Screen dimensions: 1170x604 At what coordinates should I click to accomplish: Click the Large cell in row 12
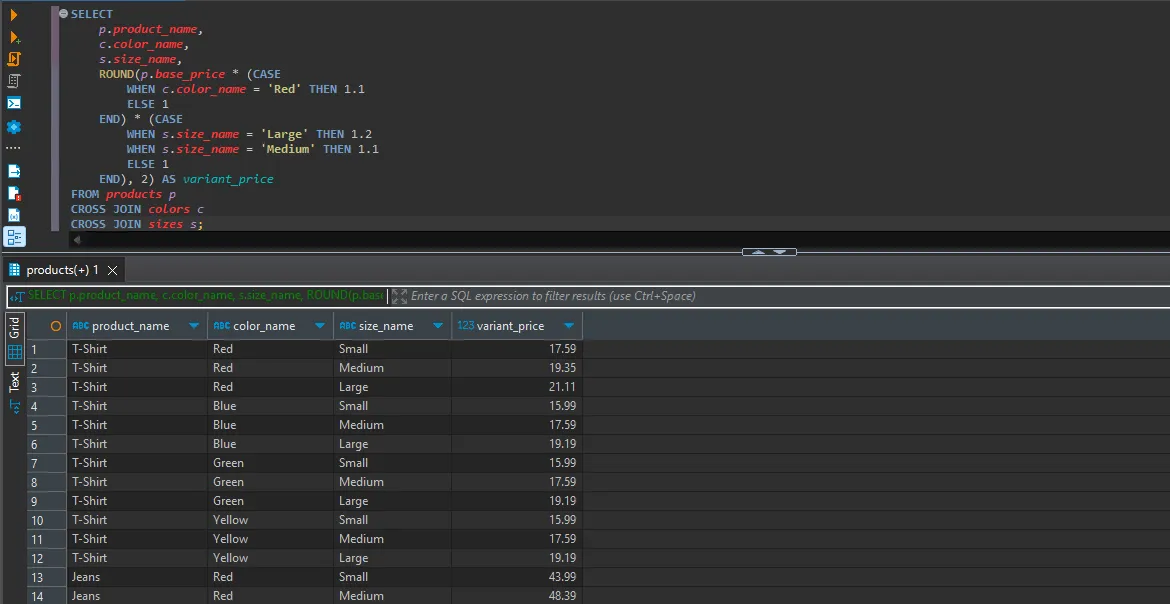[x=392, y=558]
